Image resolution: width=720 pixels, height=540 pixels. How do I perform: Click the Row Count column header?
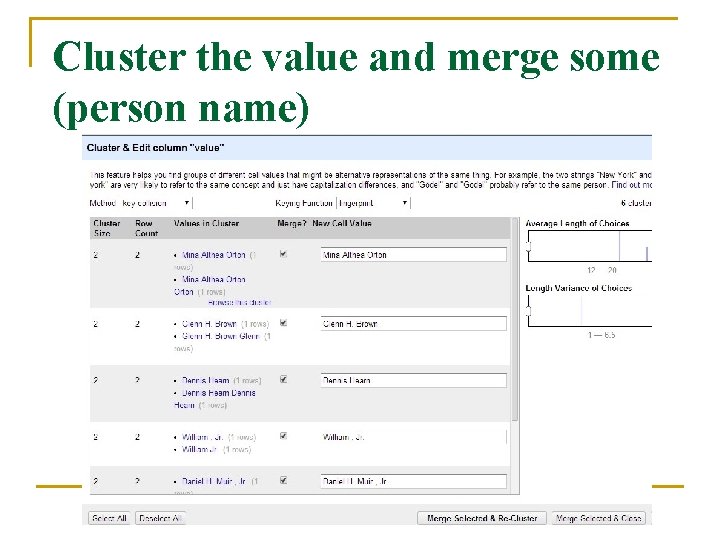pyautogui.click(x=146, y=228)
